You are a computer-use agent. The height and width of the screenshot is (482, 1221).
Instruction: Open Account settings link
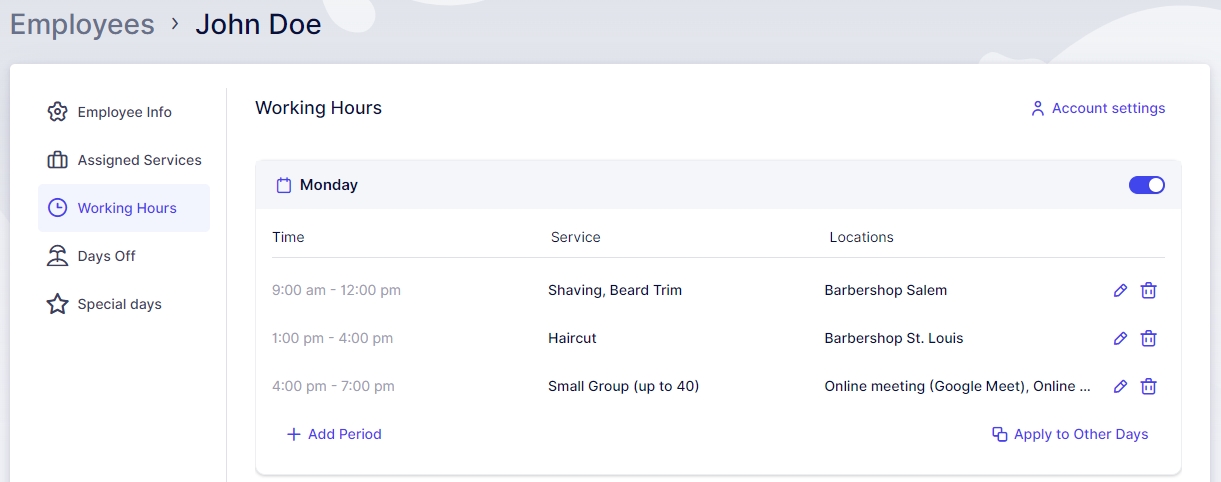1108,108
